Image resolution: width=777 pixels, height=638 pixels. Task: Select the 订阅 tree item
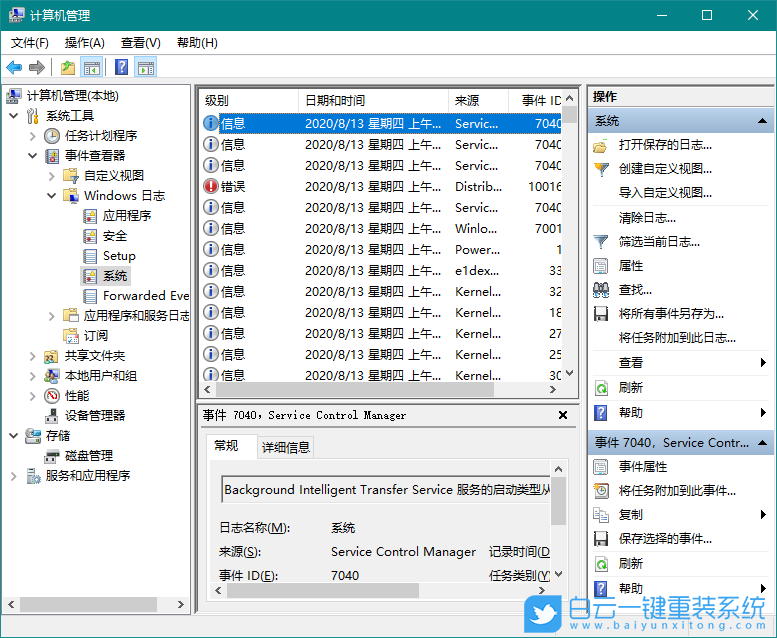pos(95,336)
